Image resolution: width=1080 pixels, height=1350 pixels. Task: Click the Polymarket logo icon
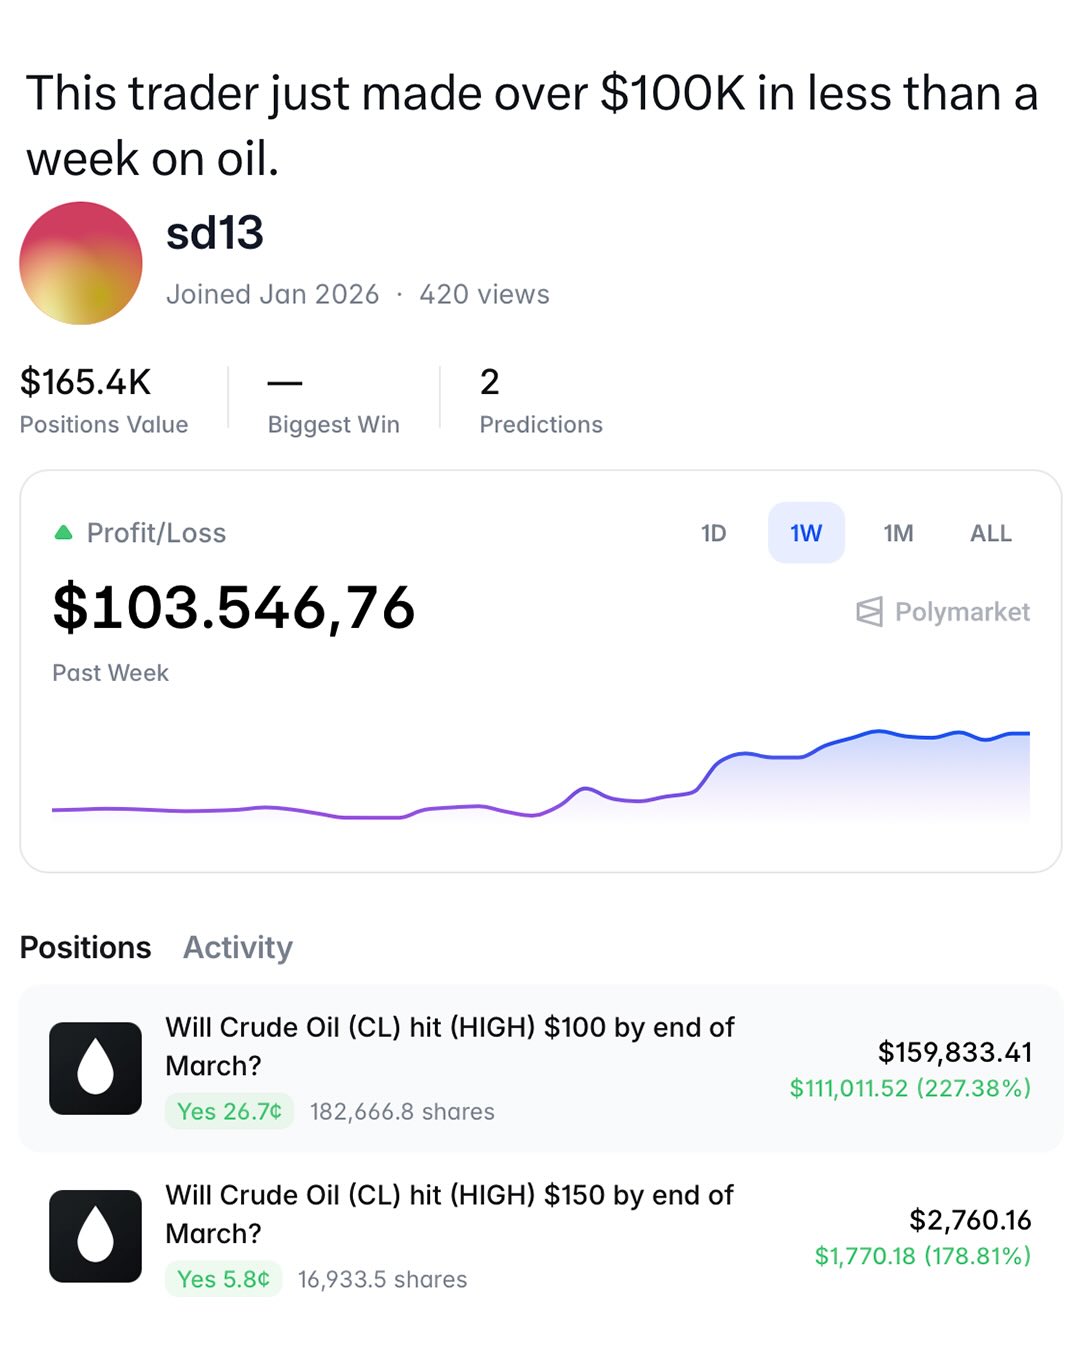click(x=869, y=612)
